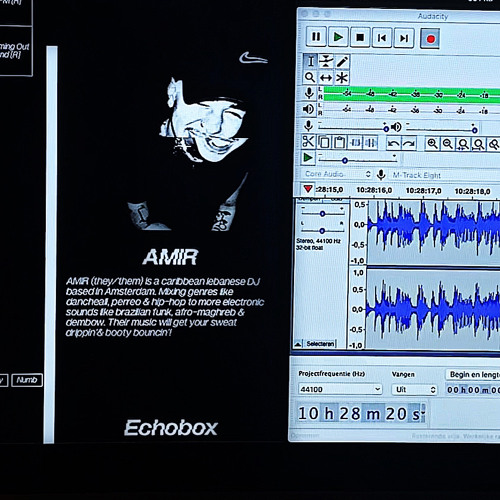Skip to the start of the project

coord(382,38)
